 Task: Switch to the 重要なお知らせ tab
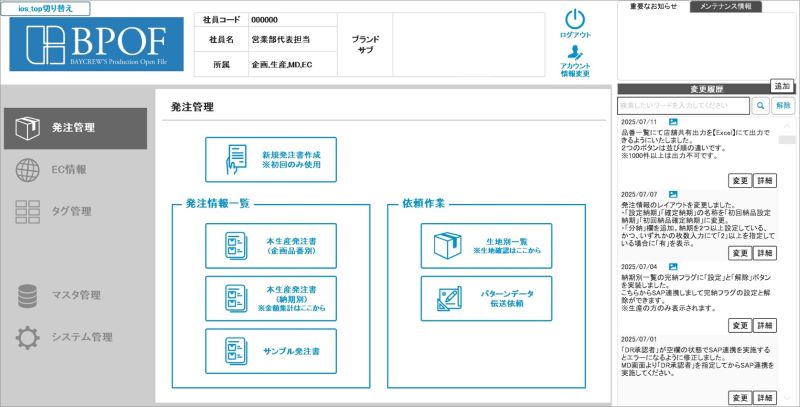coord(654,7)
